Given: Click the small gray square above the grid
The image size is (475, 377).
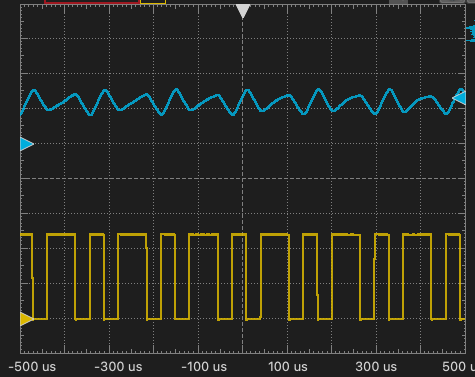Looking at the screenshot, I should point(398,2).
